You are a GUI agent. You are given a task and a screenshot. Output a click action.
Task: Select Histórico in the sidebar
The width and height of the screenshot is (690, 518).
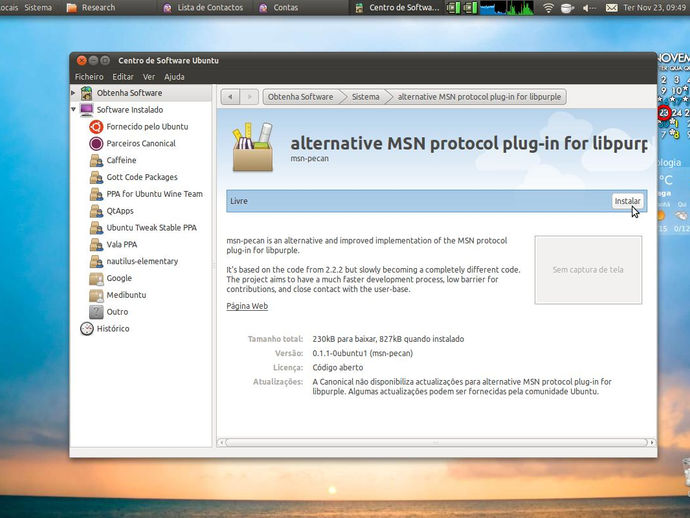(113, 329)
